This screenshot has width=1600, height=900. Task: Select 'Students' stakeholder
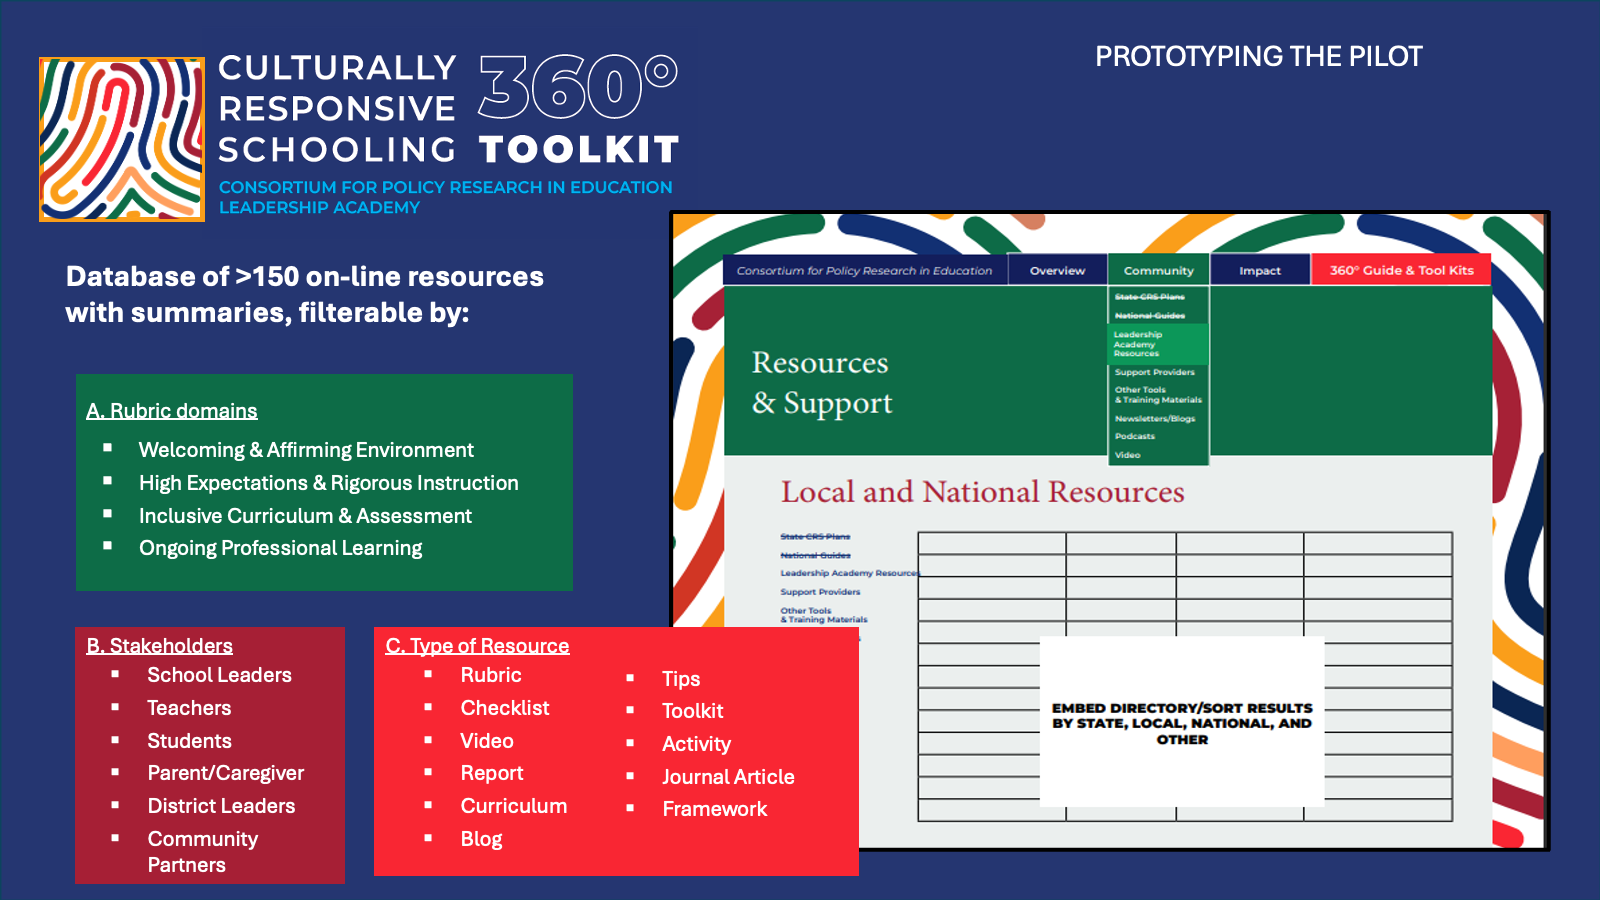[x=189, y=741]
